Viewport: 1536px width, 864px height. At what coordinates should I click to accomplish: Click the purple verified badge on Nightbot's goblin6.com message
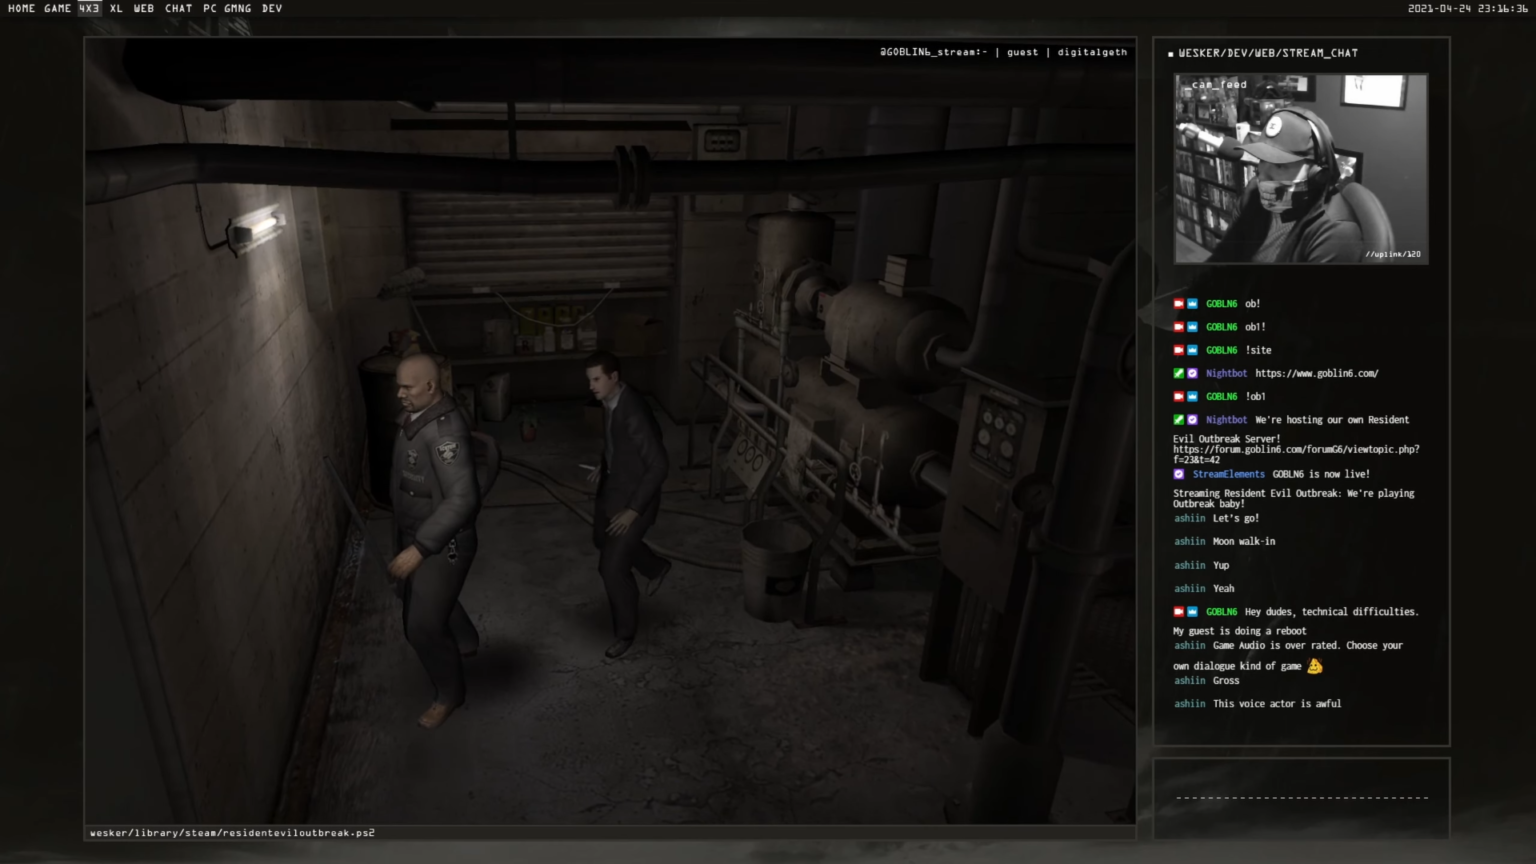(1192, 373)
